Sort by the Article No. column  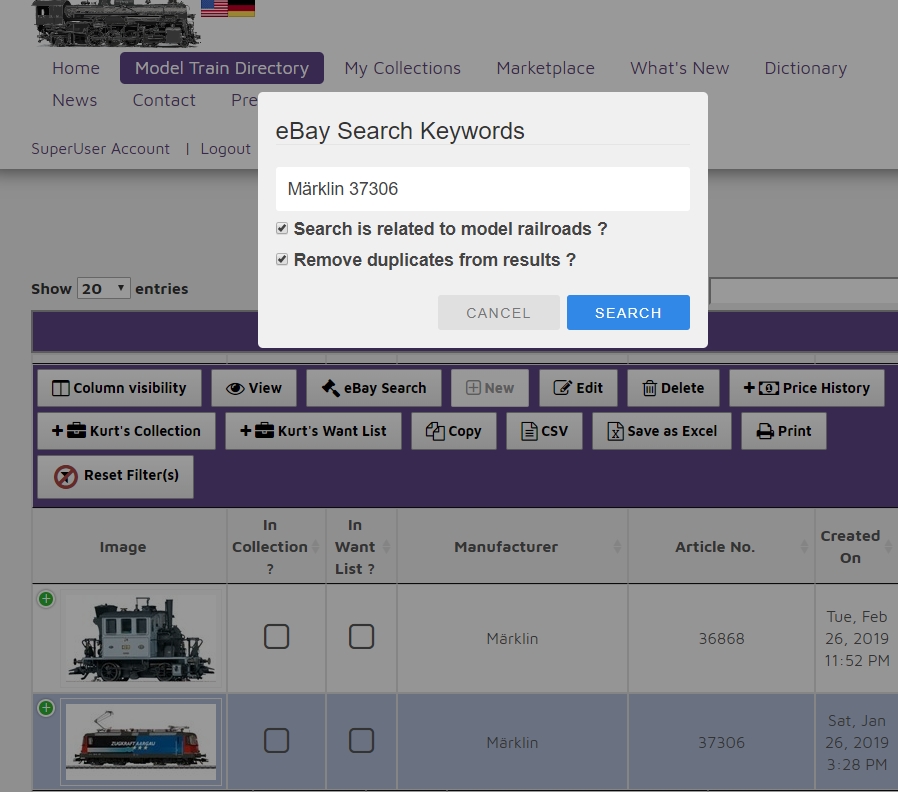click(722, 546)
